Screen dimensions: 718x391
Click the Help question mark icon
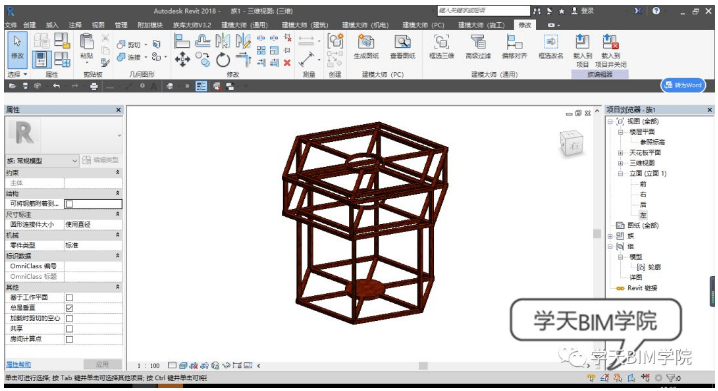pos(656,11)
